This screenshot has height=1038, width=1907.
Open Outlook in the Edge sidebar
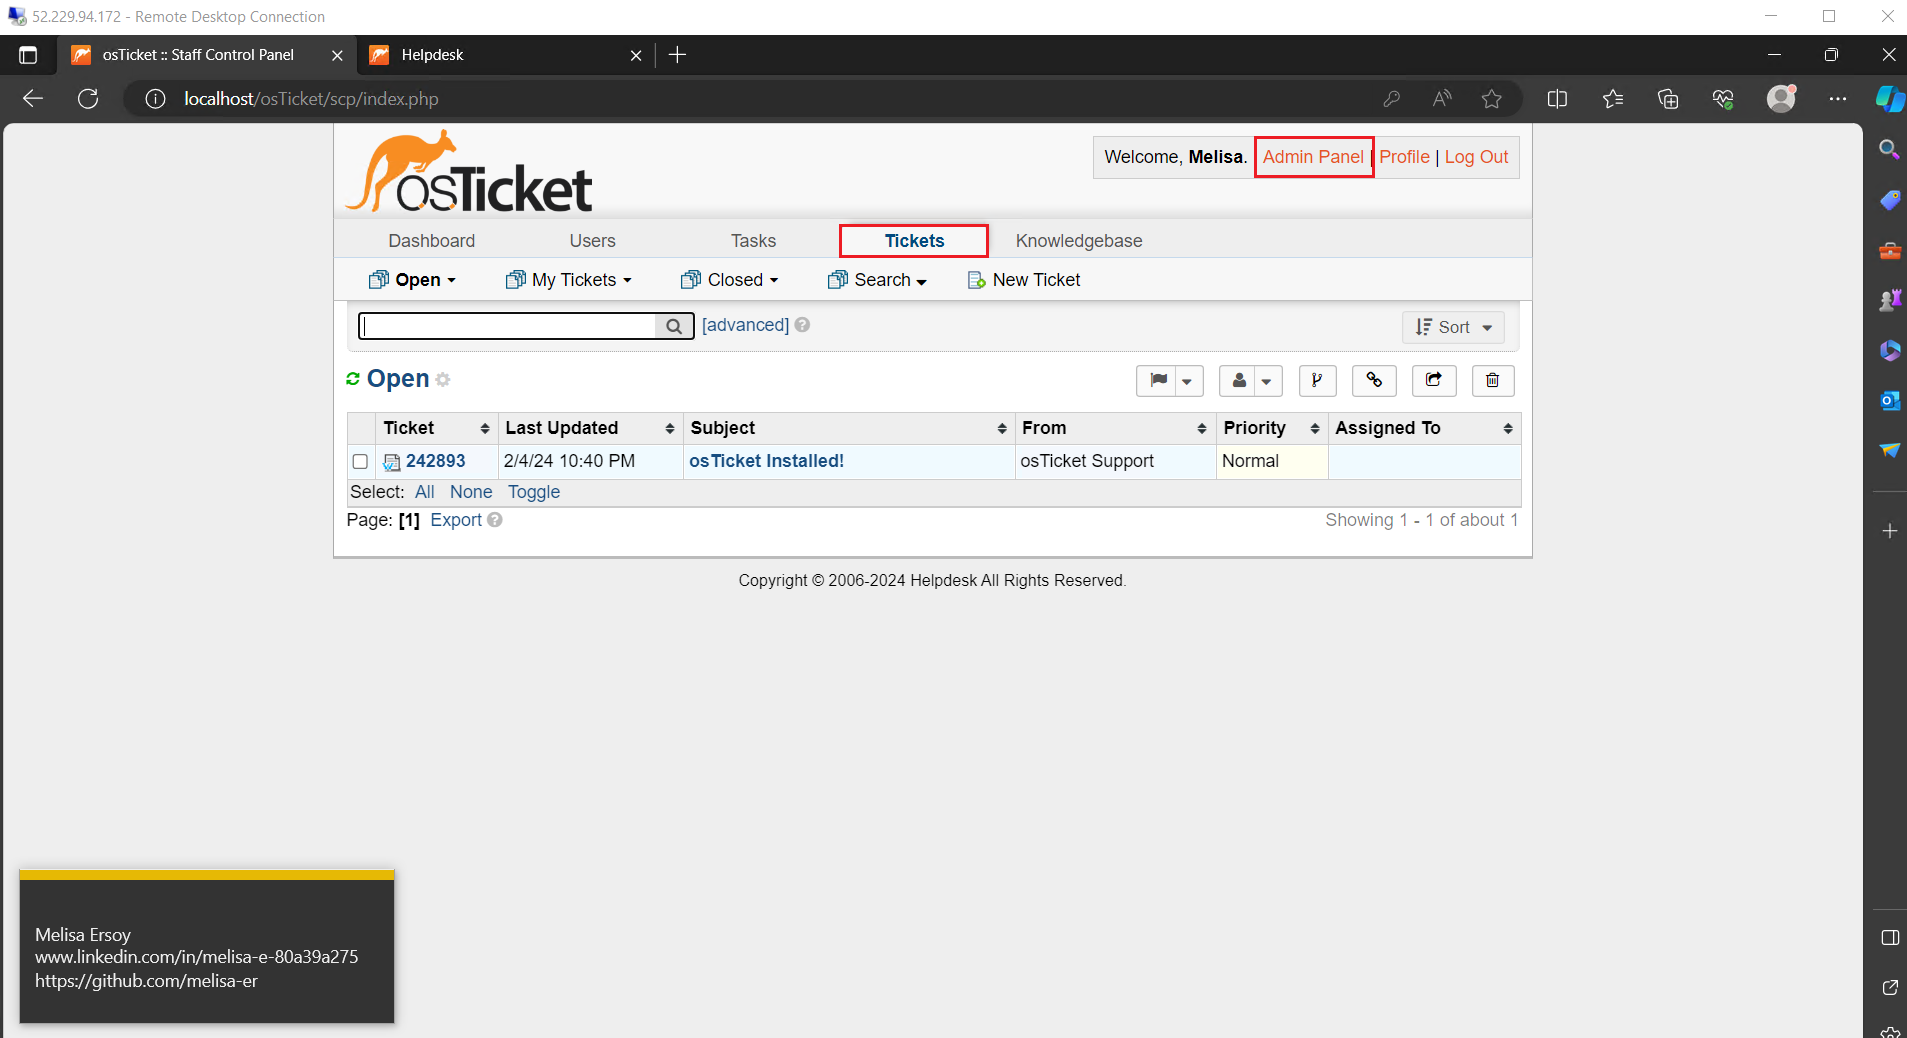[x=1890, y=400]
